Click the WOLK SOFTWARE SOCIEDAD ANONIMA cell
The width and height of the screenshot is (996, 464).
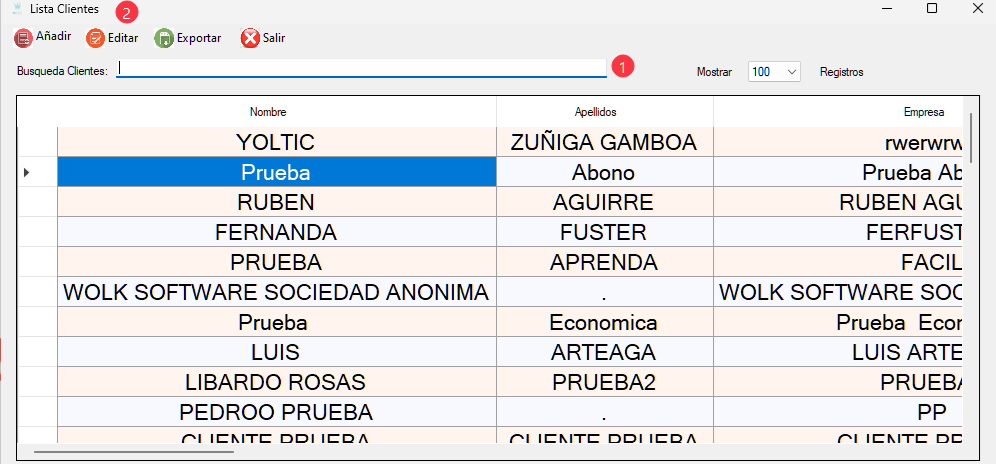tap(276, 292)
